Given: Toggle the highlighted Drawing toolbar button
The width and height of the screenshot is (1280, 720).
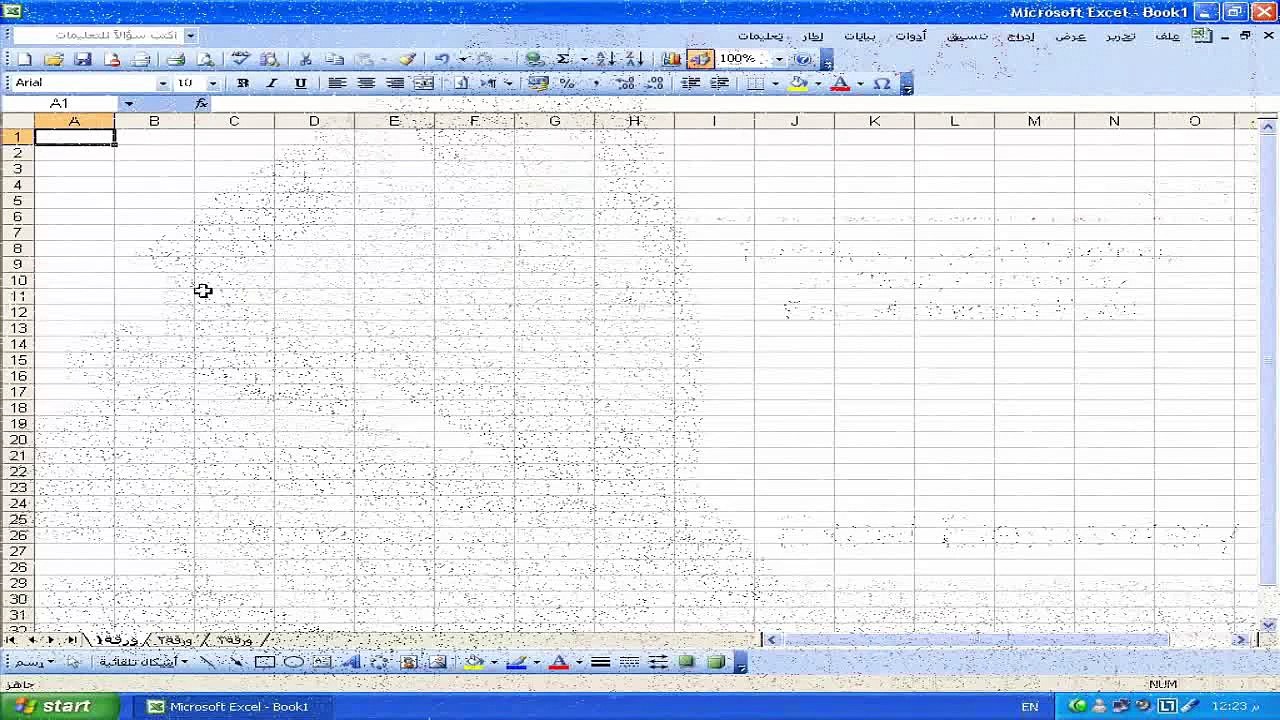Looking at the screenshot, I should pos(700,60).
